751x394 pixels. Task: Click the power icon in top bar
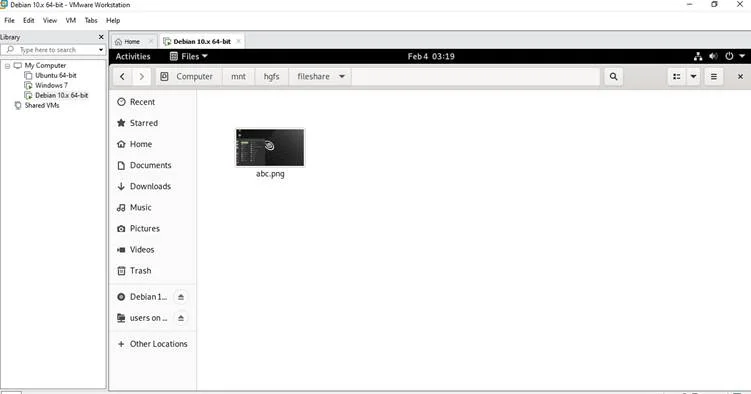pos(729,56)
